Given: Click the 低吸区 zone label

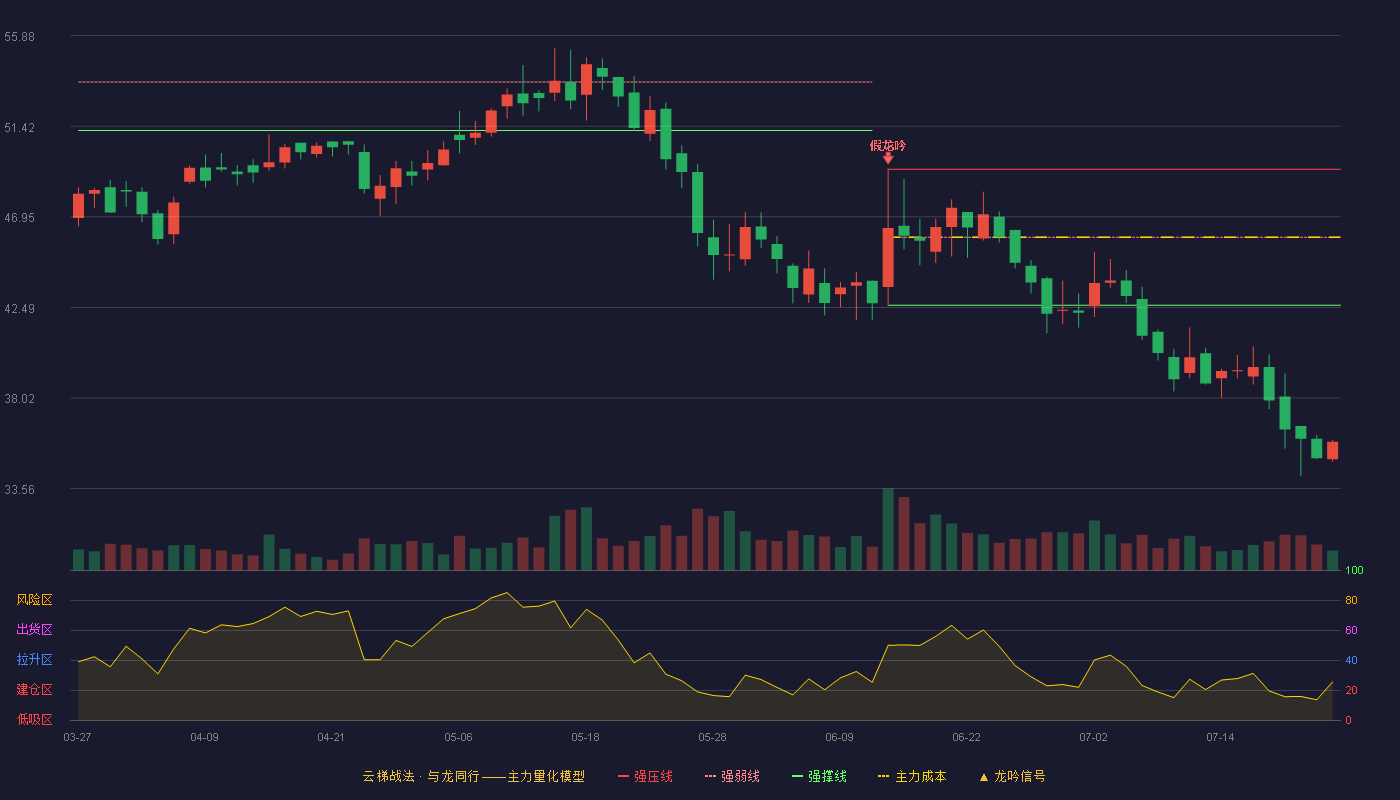Looking at the screenshot, I should [34, 720].
